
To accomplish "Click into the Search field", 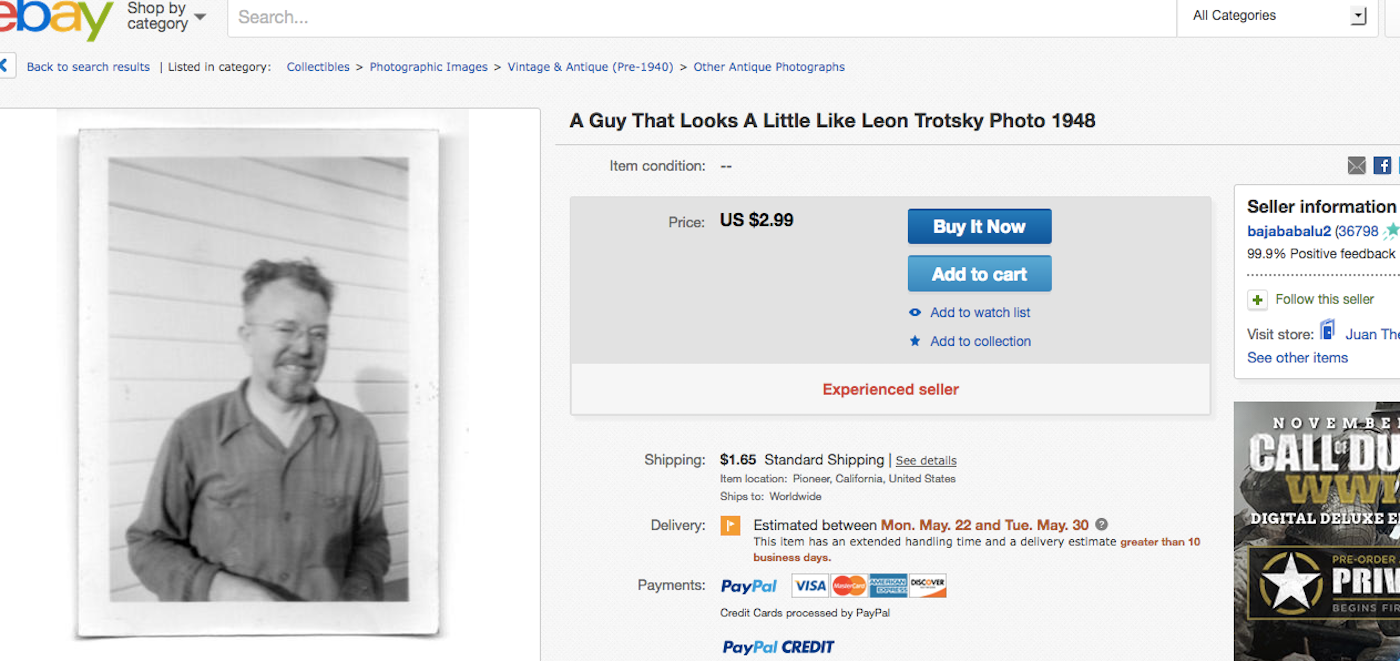I will 700,17.
